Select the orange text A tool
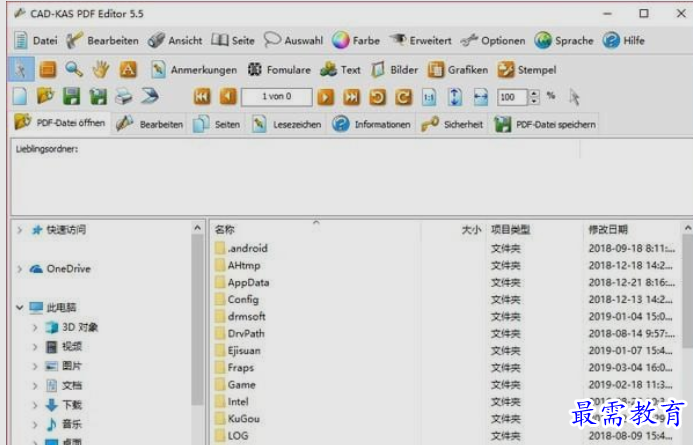Image resolution: width=693 pixels, height=445 pixels. pyautogui.click(x=128, y=69)
